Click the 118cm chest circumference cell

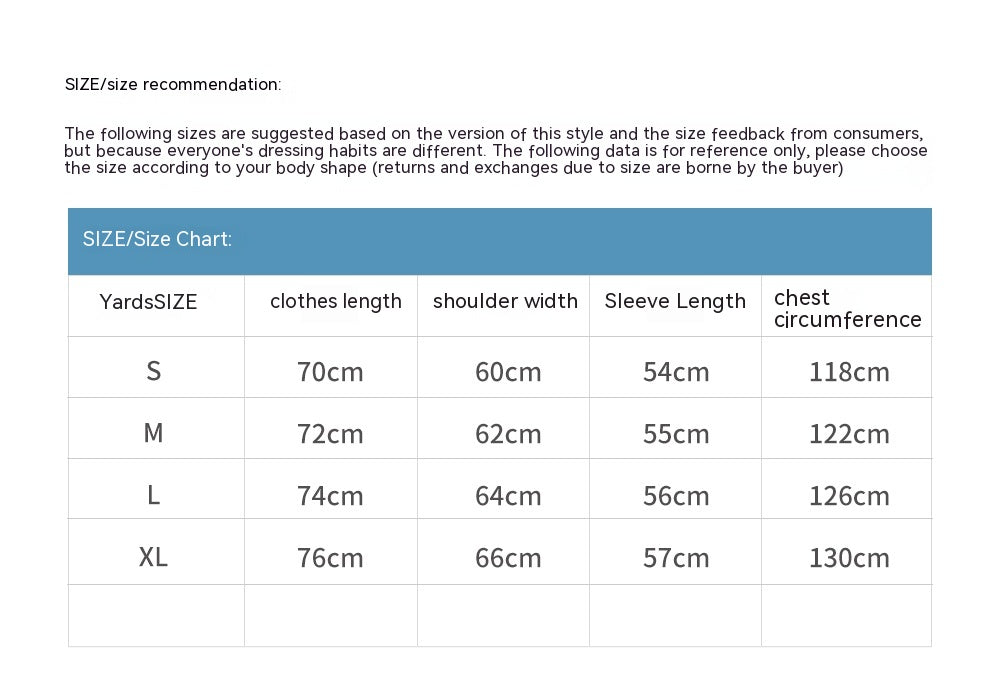849,372
